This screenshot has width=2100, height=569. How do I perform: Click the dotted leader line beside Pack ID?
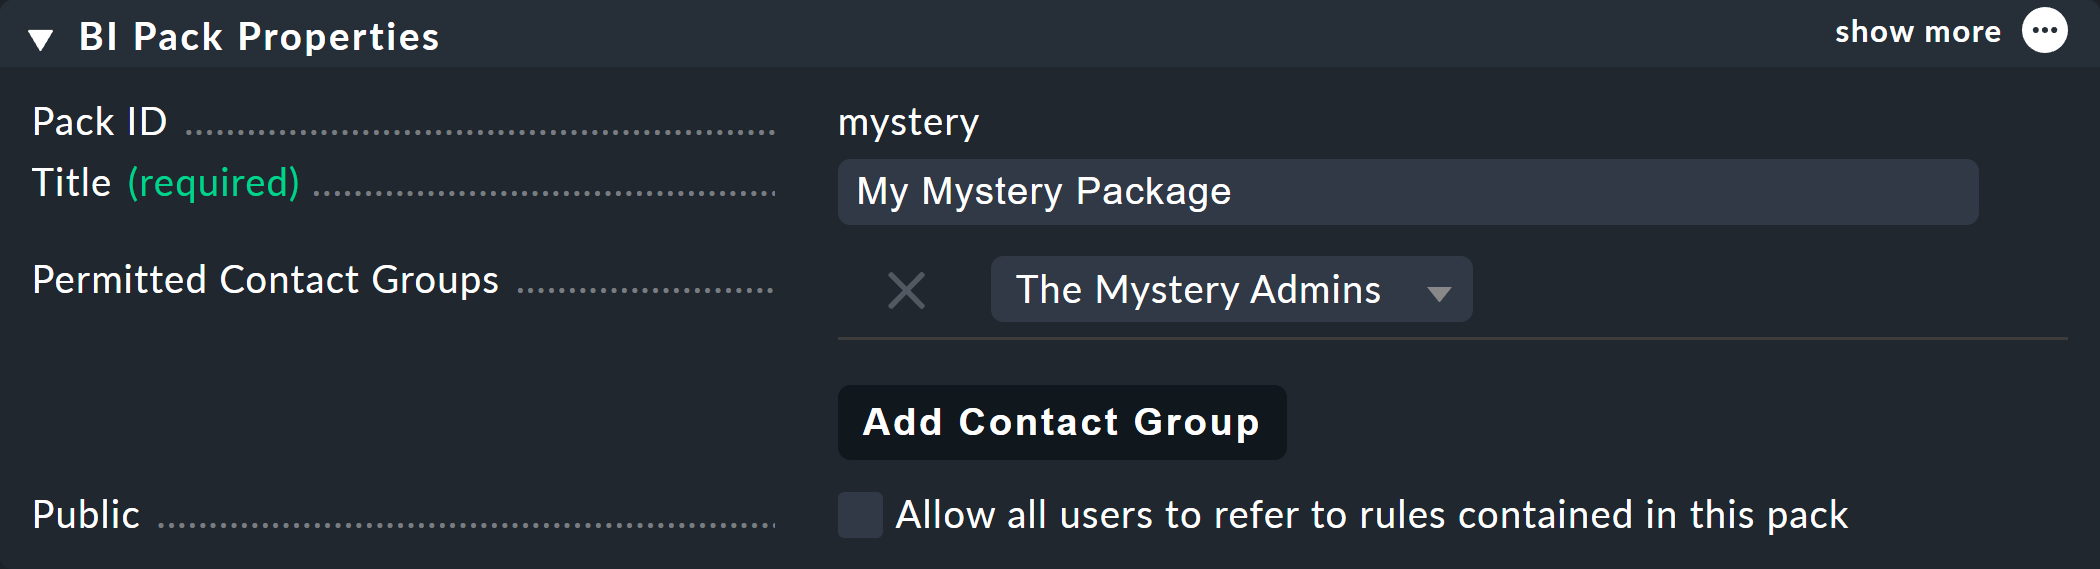[480, 131]
